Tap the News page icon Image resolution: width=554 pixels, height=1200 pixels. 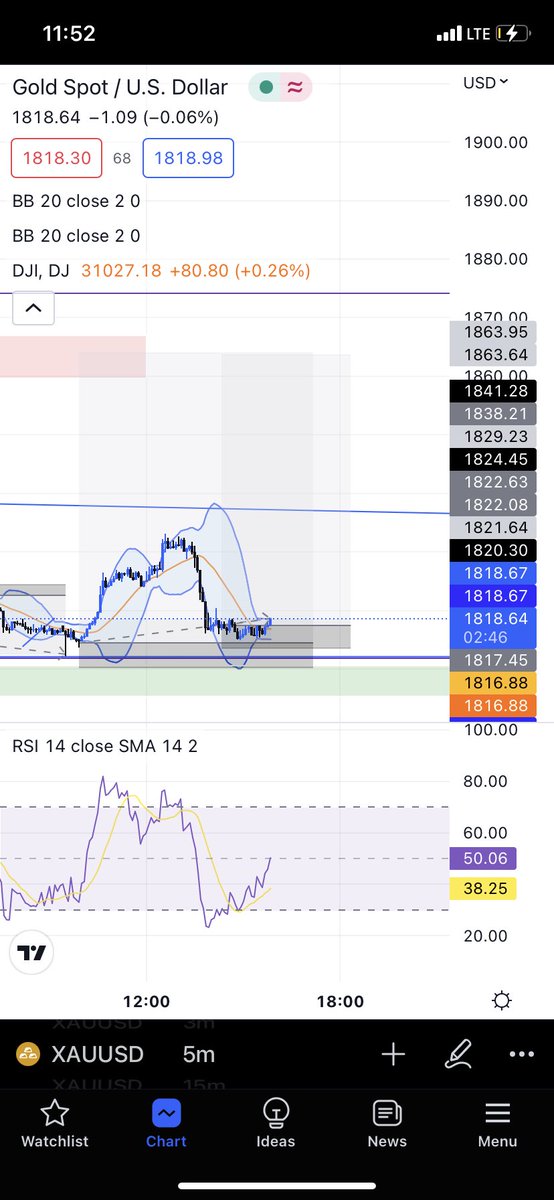pyautogui.click(x=387, y=1113)
